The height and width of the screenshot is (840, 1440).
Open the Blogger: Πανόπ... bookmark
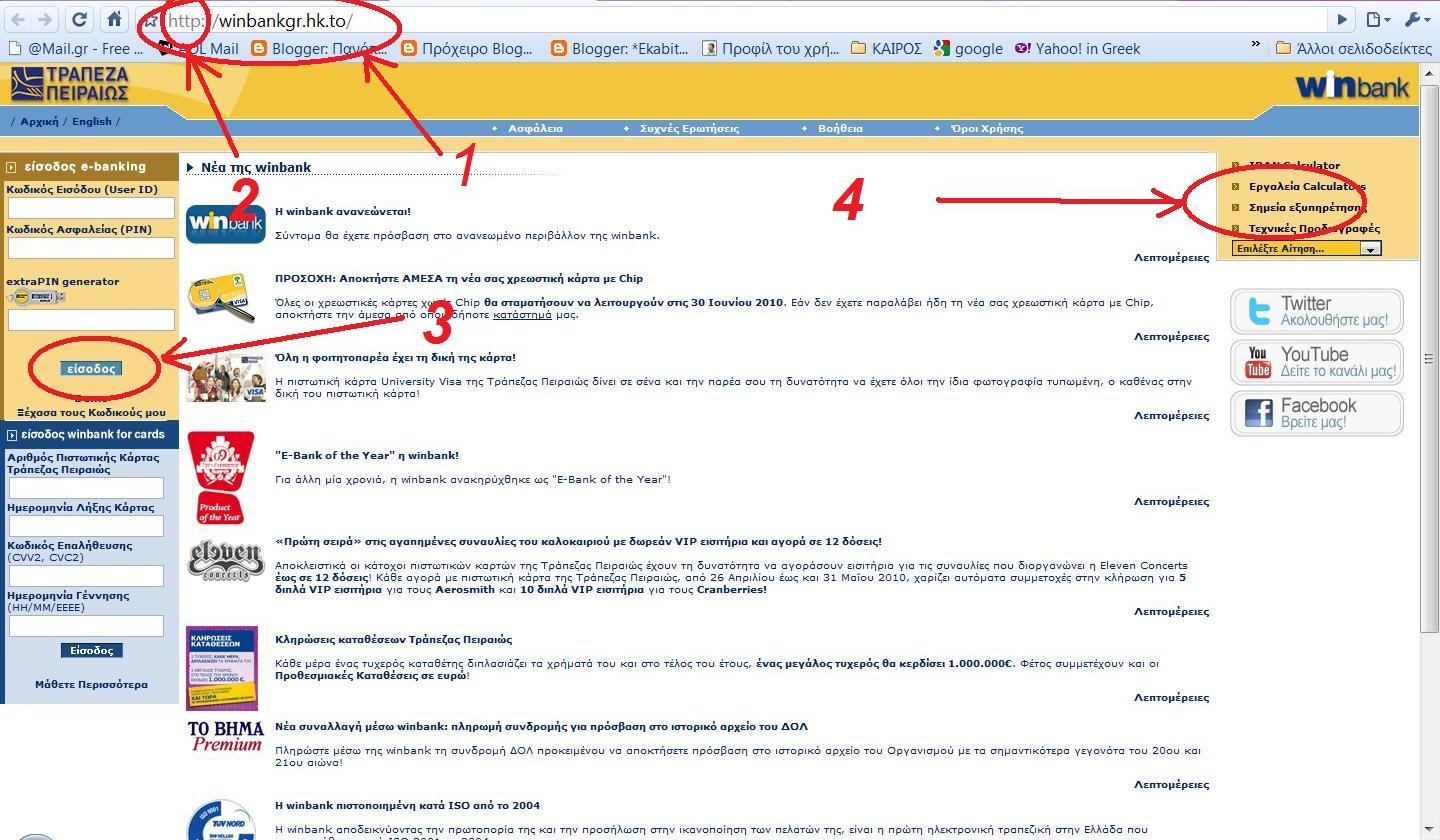coord(319,48)
